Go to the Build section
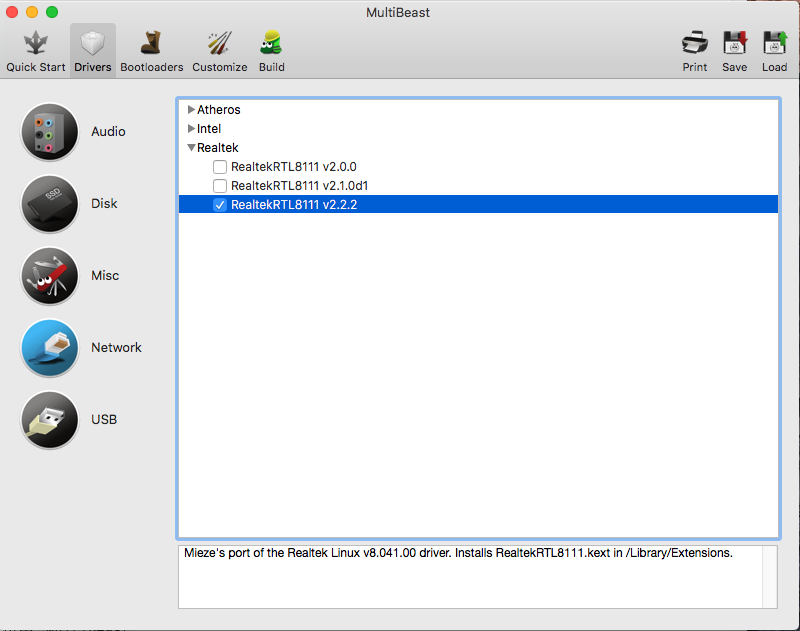The width and height of the screenshot is (800, 631). coord(271,51)
